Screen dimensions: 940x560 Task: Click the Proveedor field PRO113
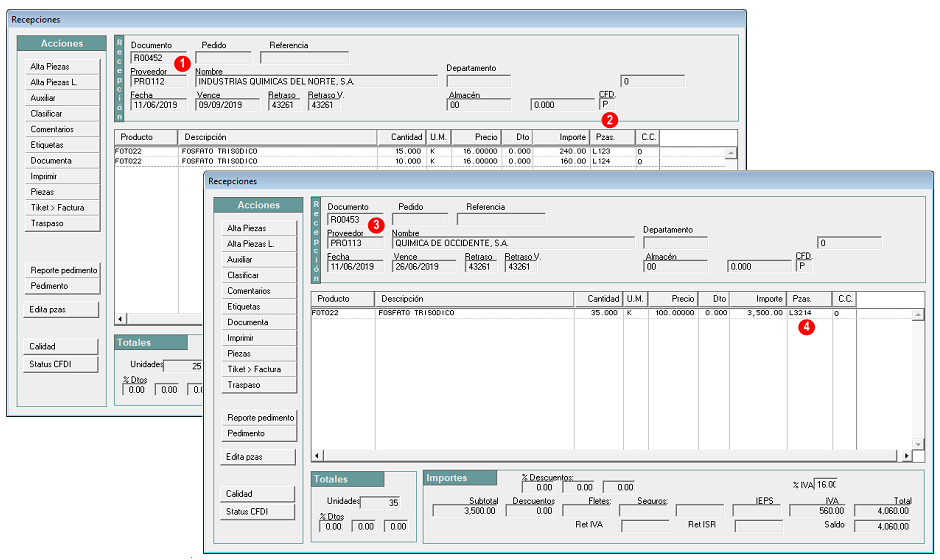coord(355,243)
